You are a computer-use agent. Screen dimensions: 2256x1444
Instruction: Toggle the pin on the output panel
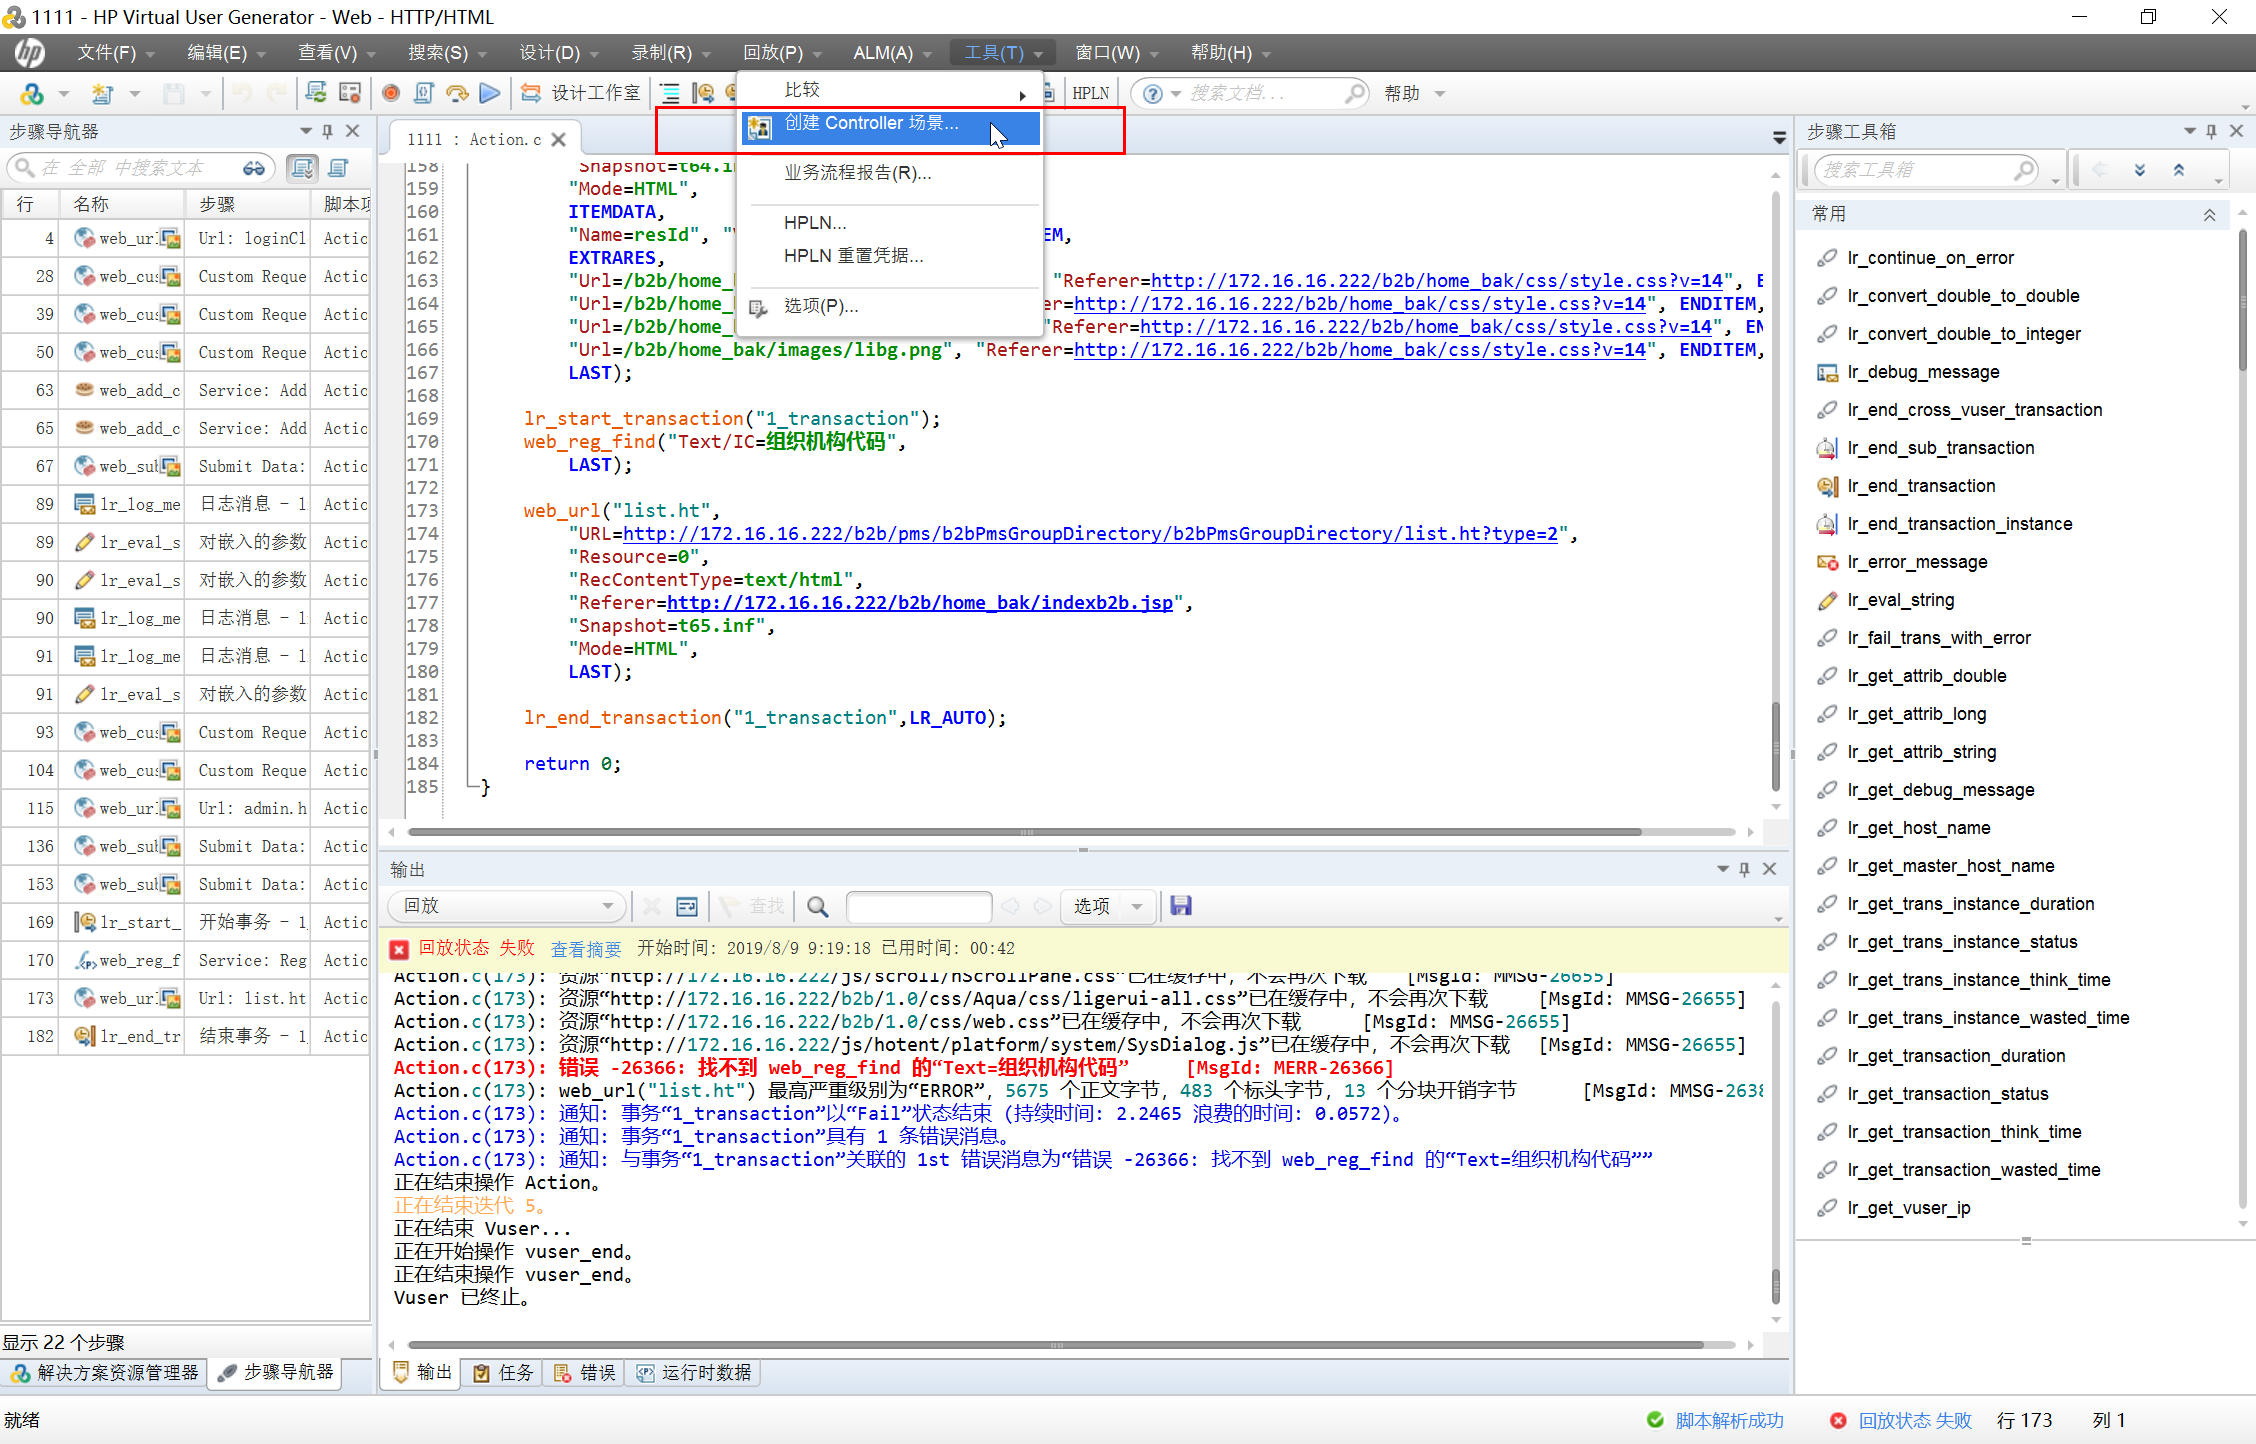(1745, 869)
